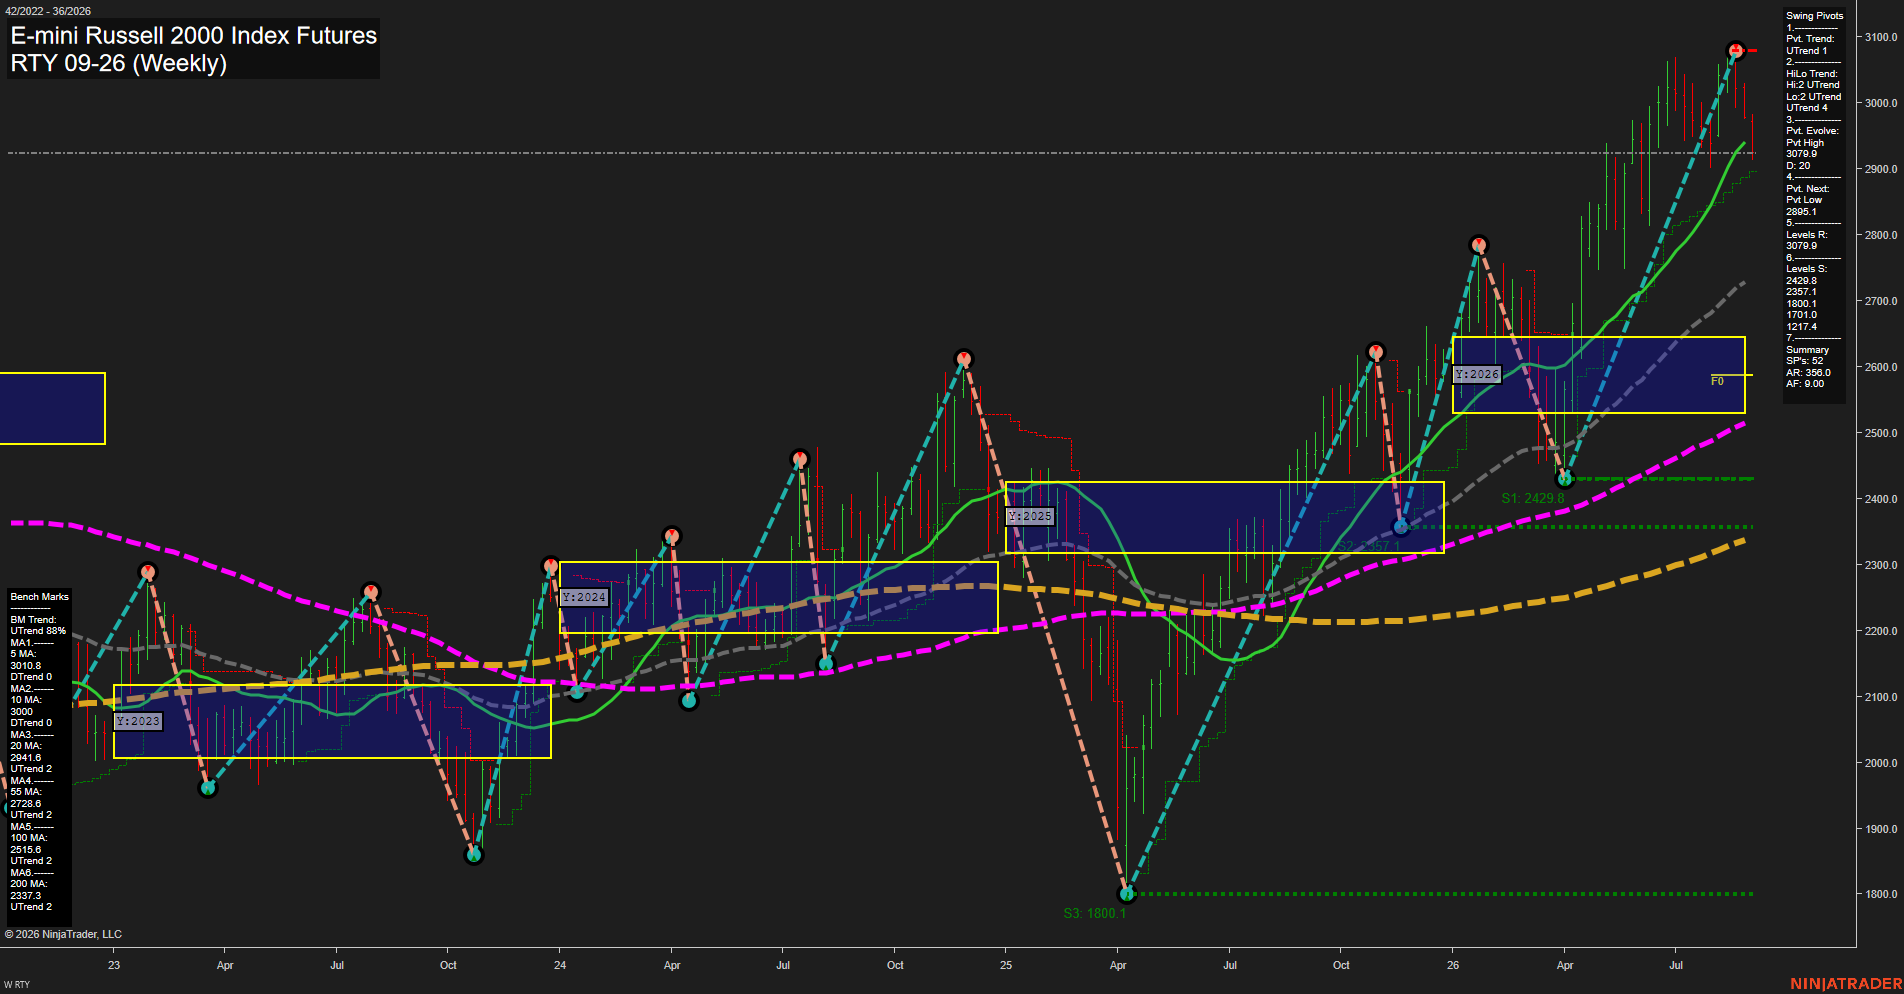Image resolution: width=1904 pixels, height=994 pixels.
Task: Click the October 2023 pivot low near 1860
Action: 474,855
